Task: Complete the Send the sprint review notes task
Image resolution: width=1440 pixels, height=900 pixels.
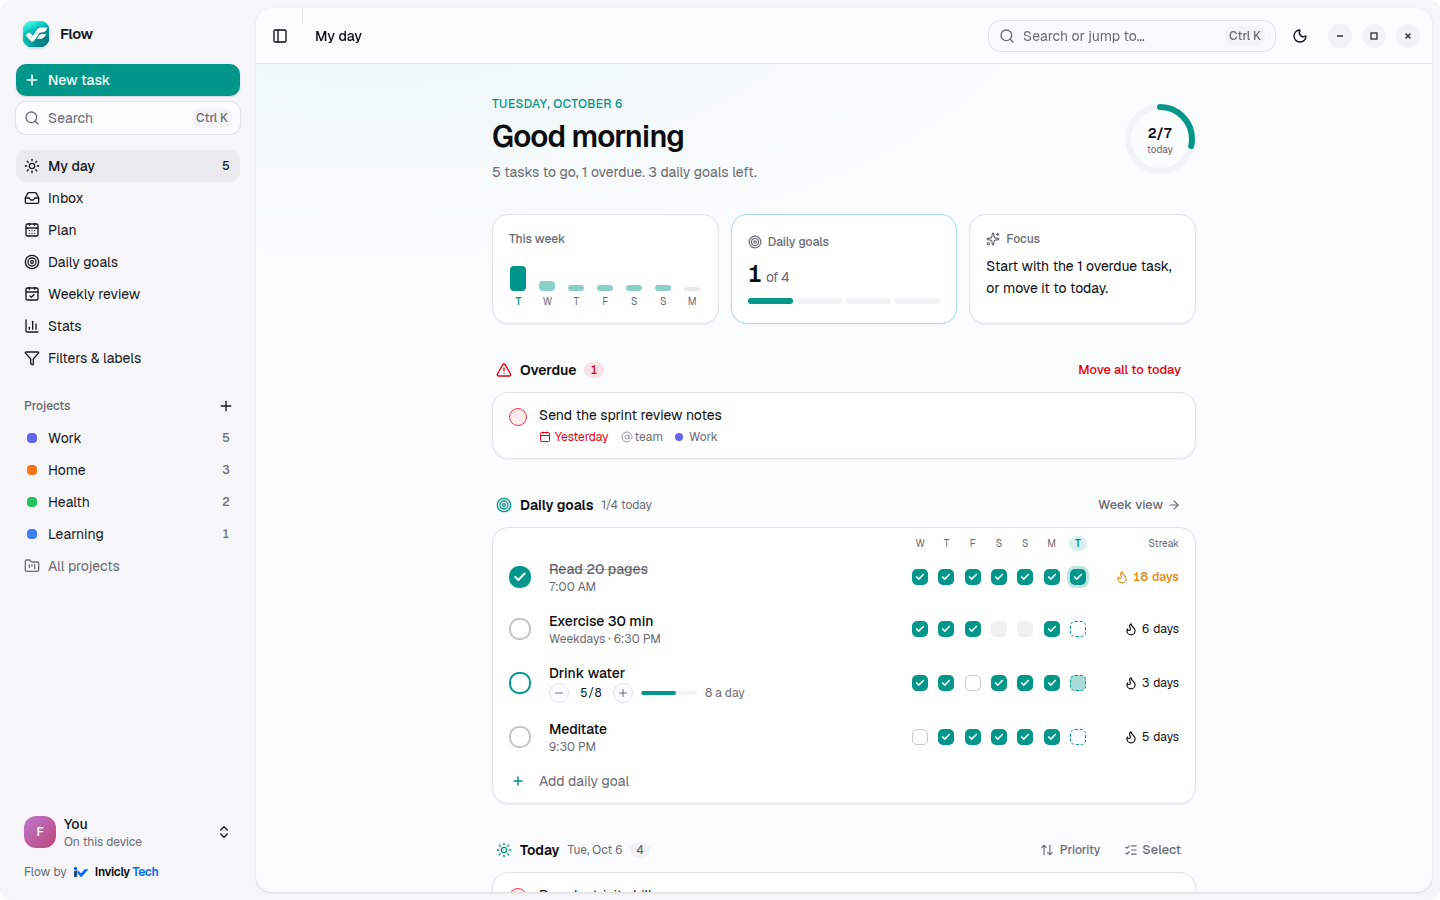Action: click(518, 417)
